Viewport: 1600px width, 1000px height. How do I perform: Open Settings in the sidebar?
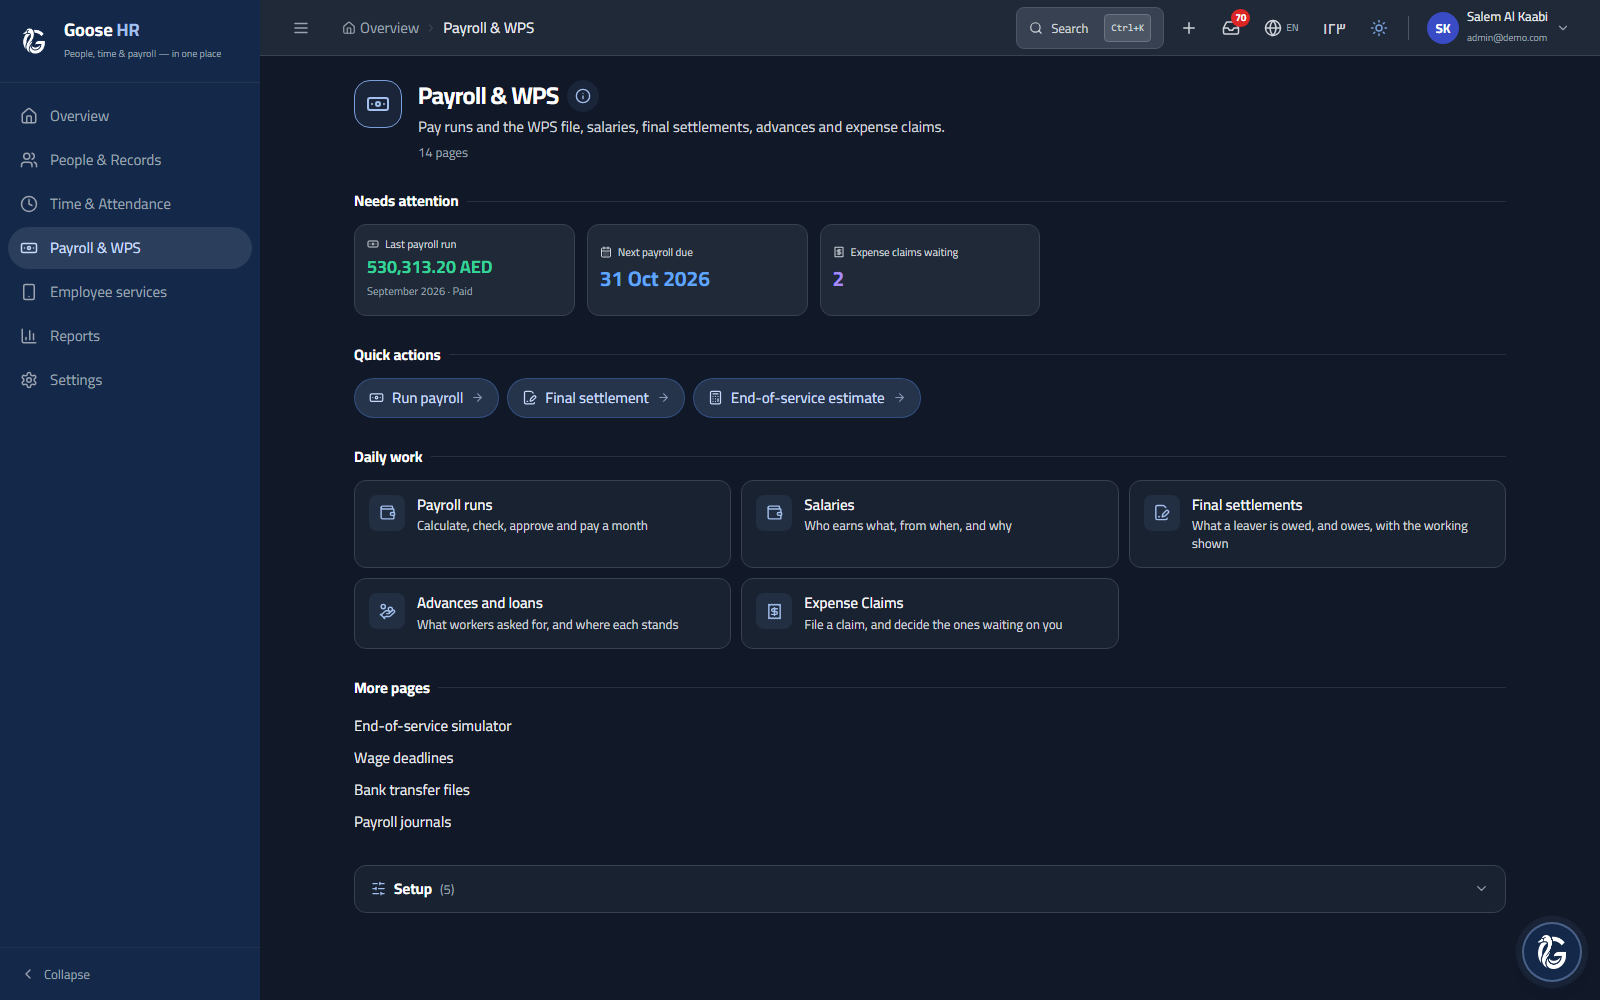tap(130, 380)
